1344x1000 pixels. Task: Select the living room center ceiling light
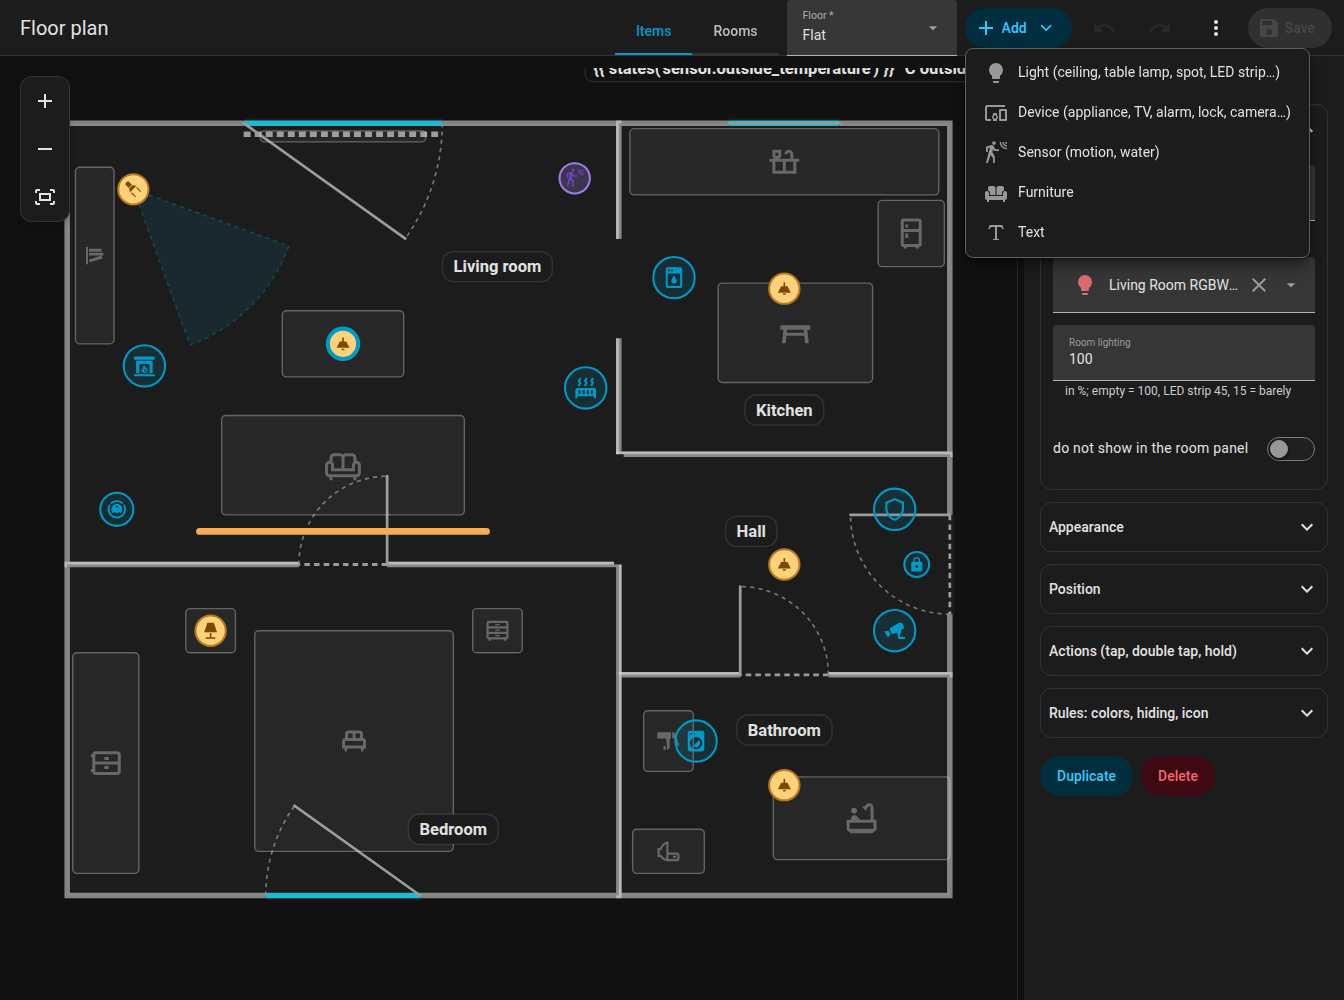pyautogui.click(x=343, y=344)
